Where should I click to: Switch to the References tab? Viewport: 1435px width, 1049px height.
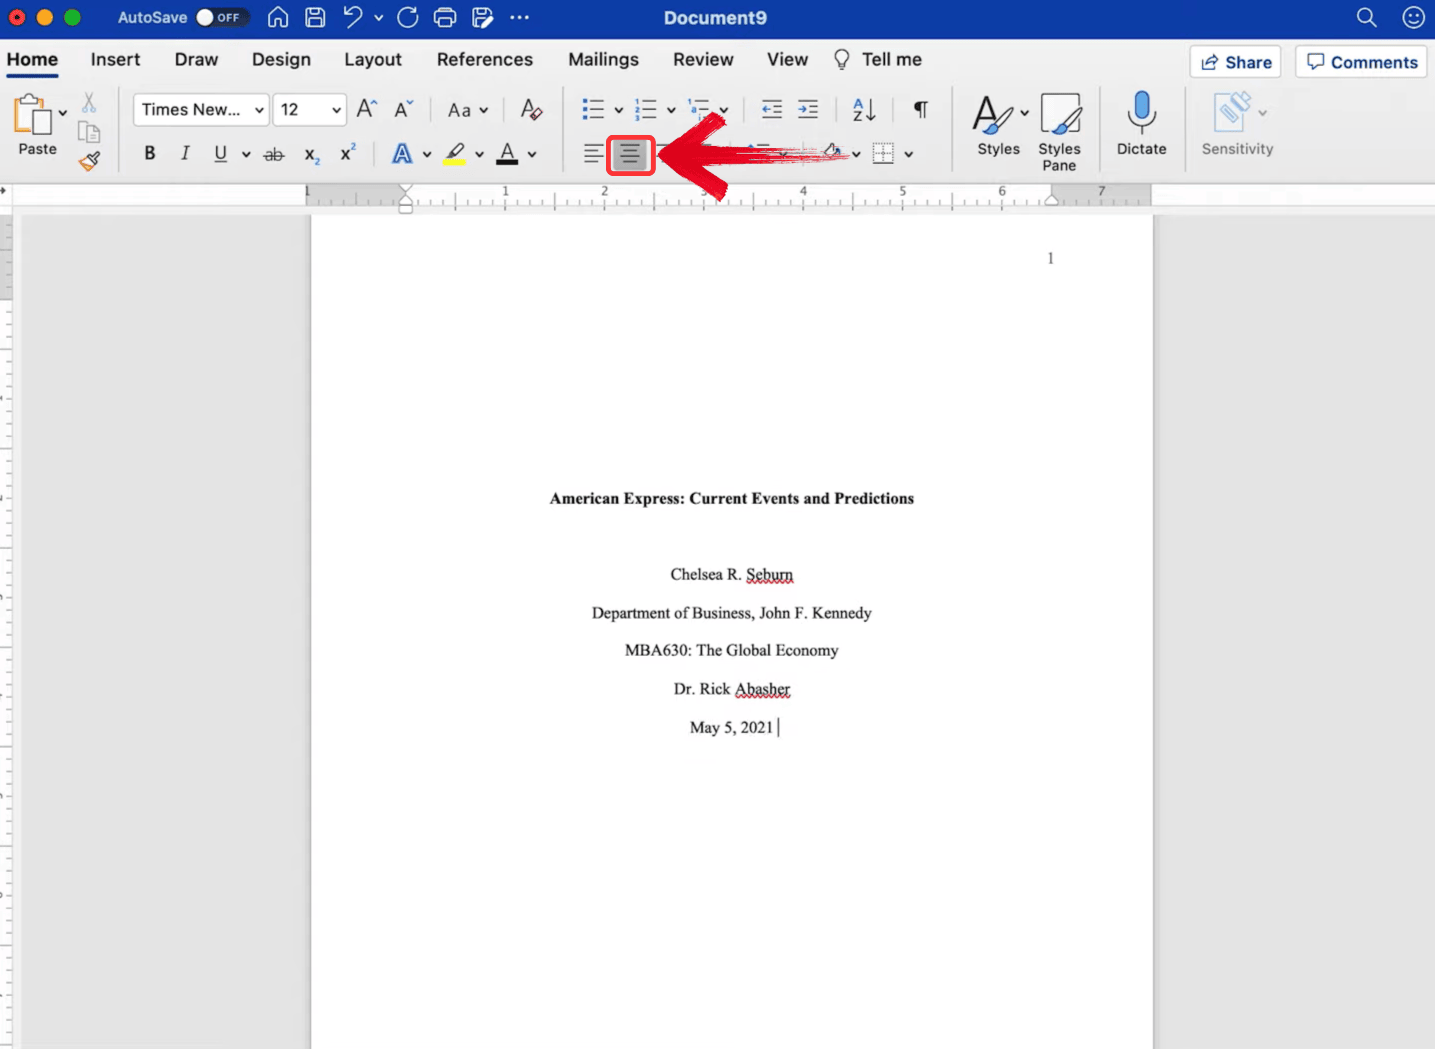tap(484, 59)
